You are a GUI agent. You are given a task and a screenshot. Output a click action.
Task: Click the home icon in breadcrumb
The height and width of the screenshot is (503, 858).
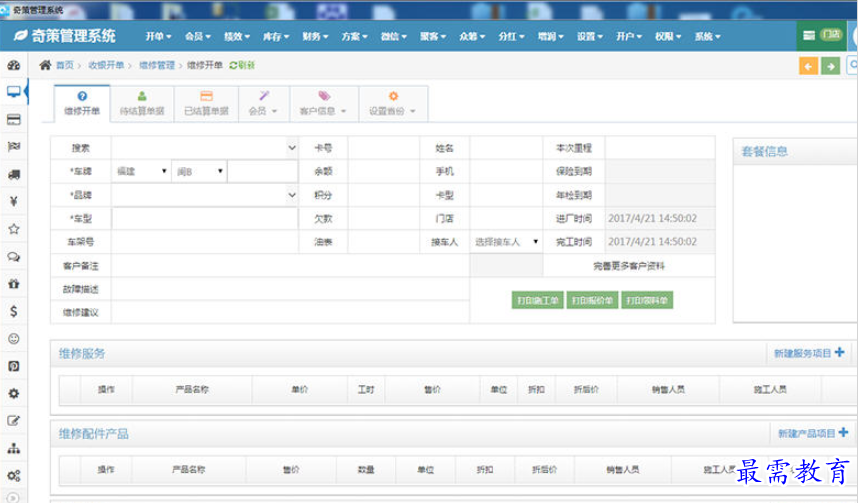pos(45,65)
